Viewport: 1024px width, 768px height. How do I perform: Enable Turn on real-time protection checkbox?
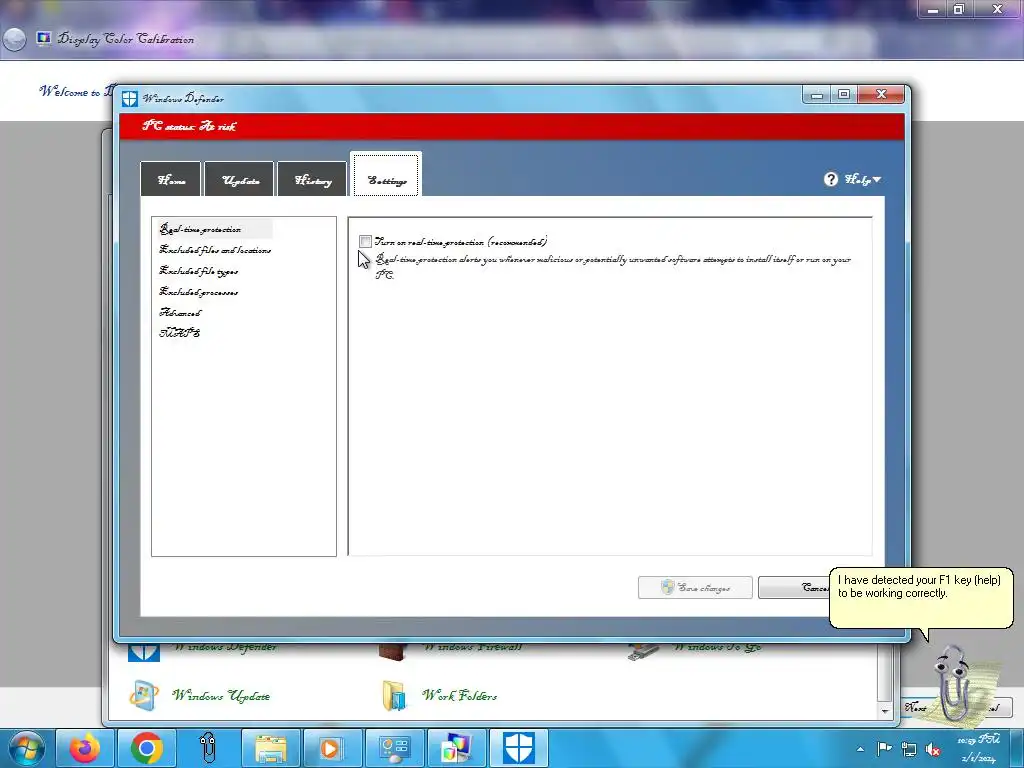pos(365,242)
